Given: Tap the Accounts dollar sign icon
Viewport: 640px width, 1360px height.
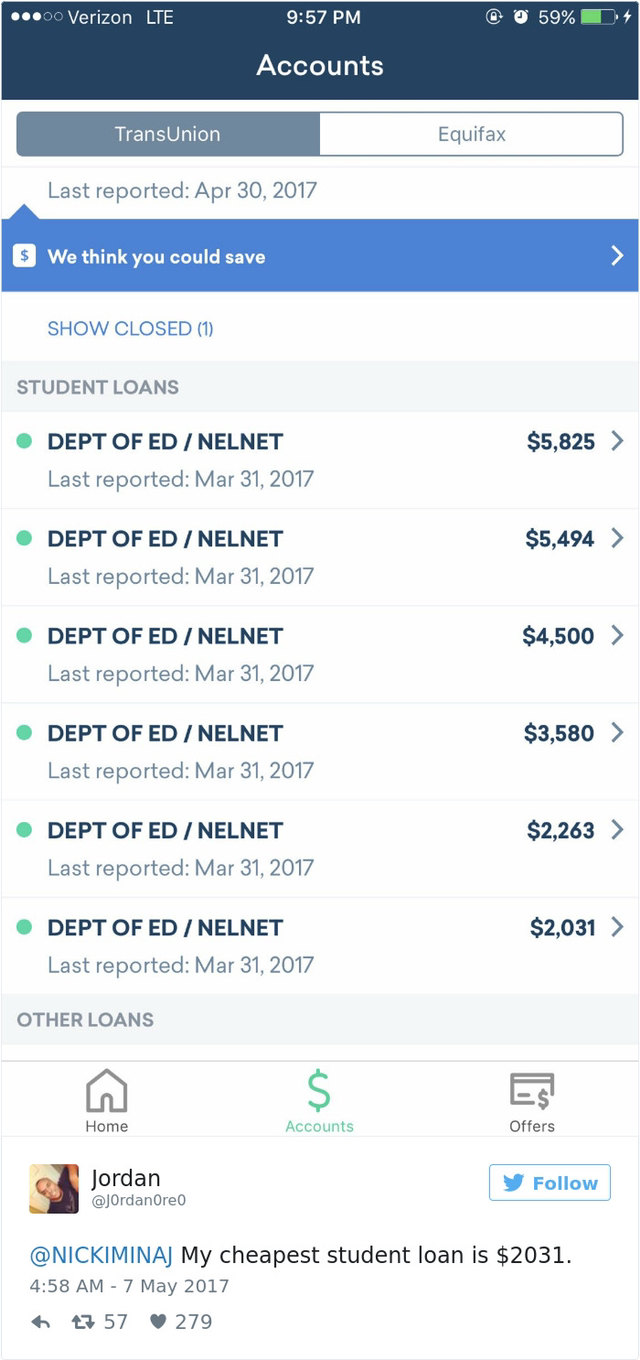Looking at the screenshot, I should click(319, 1091).
